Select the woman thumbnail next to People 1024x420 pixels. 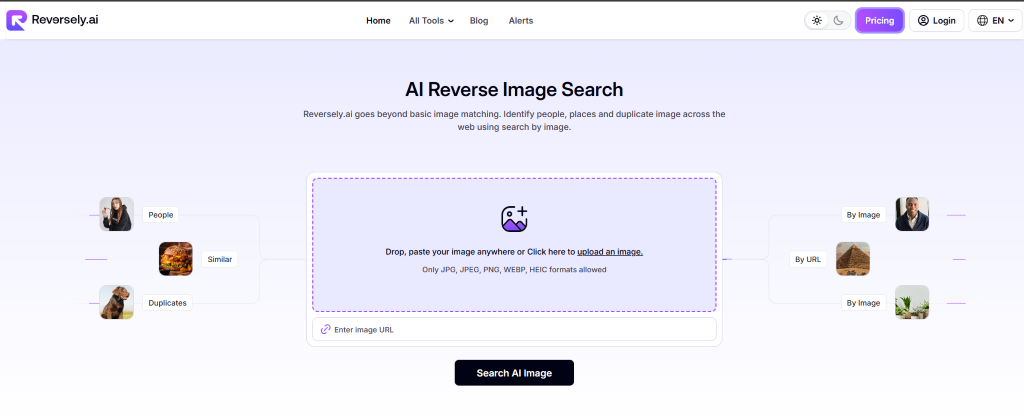click(116, 214)
